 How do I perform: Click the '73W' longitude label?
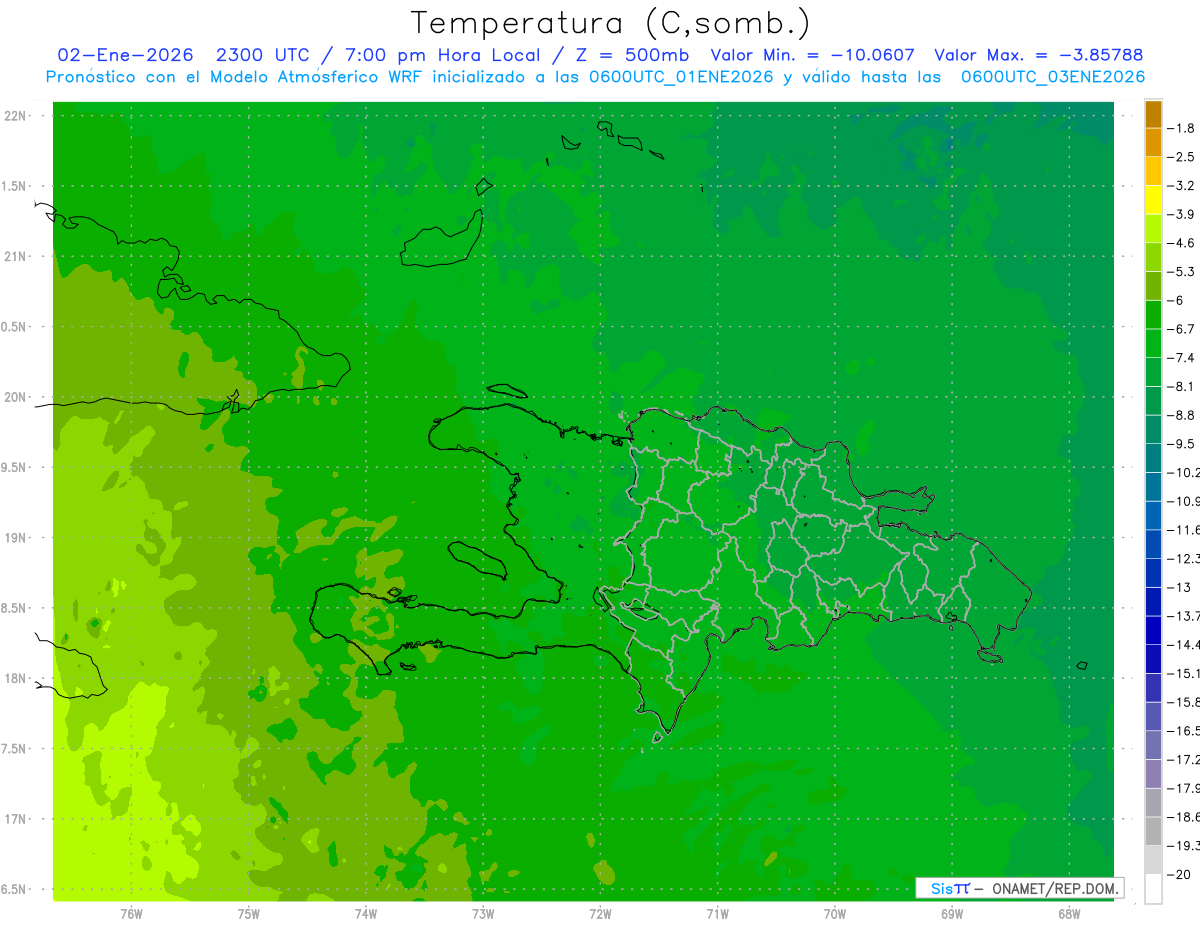(483, 913)
